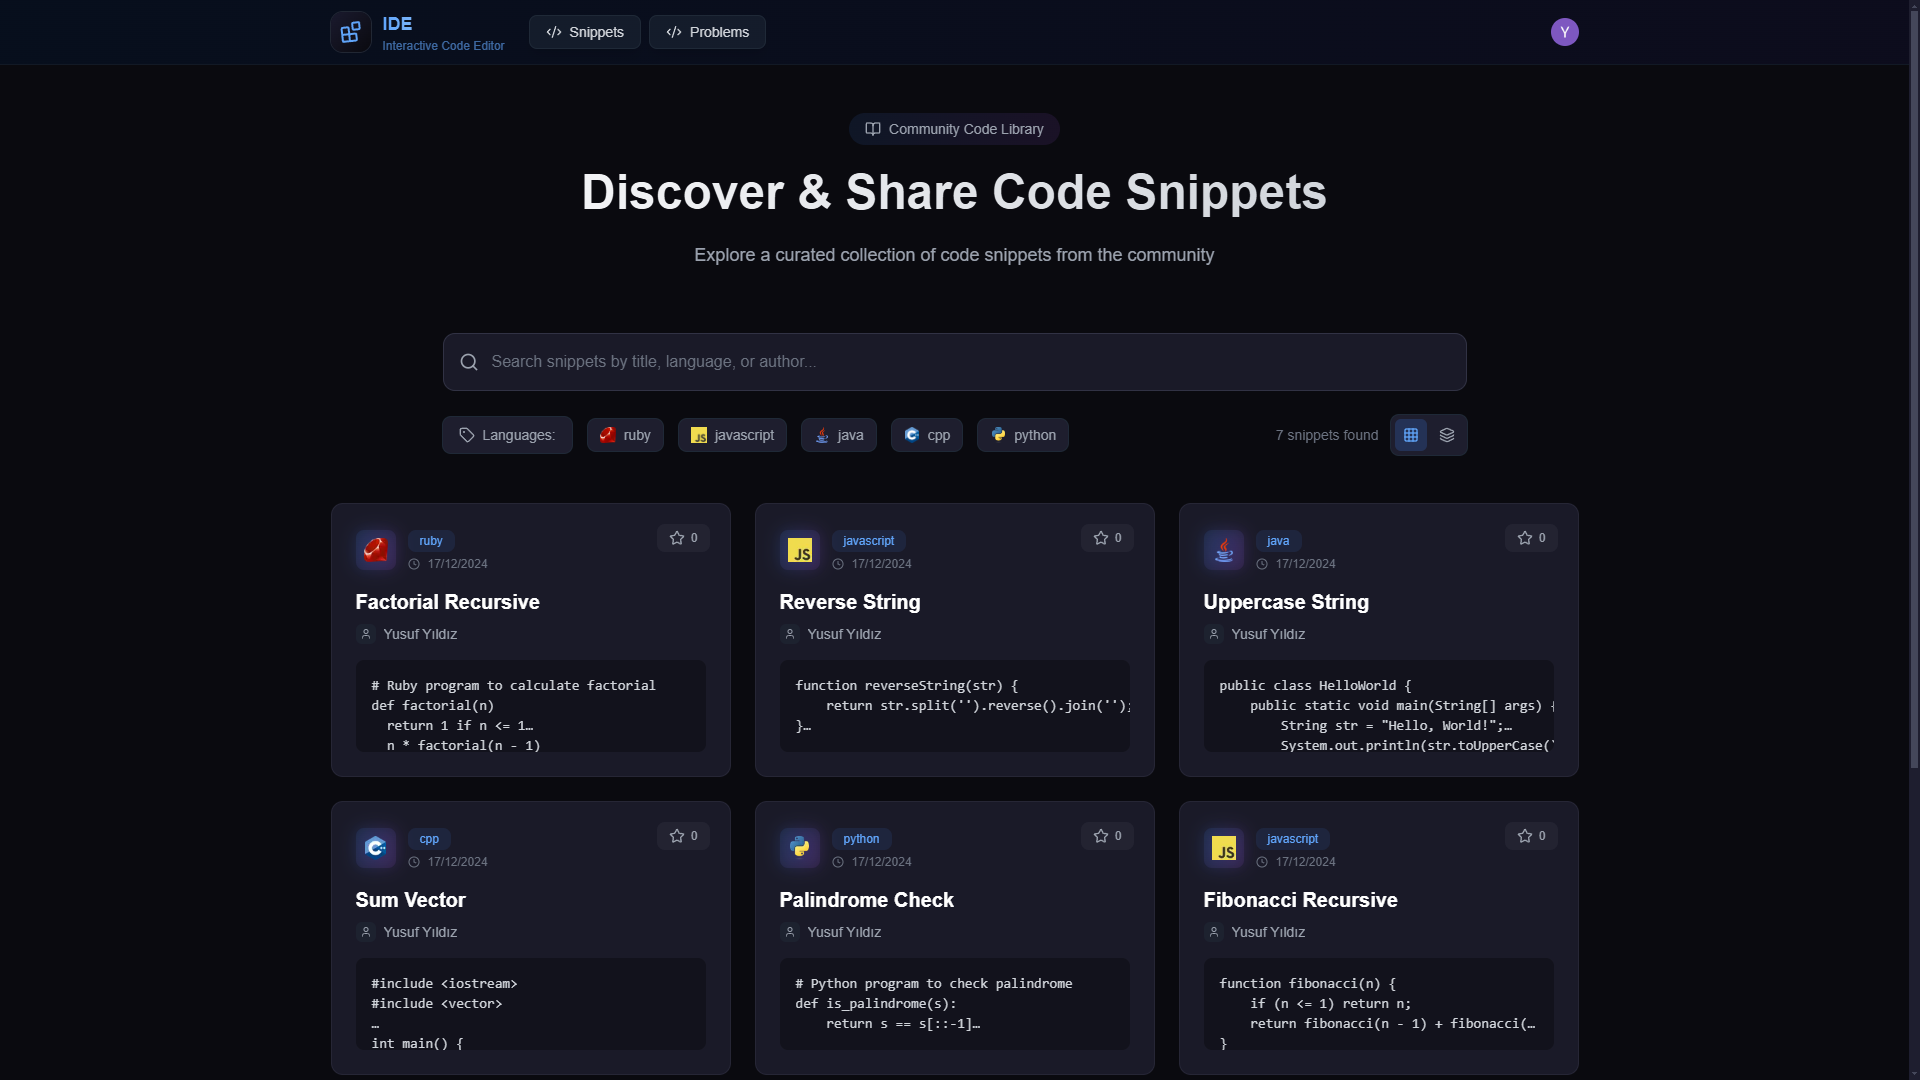
Task: Star the Uppercase String snippet
Action: [x=1531, y=538]
